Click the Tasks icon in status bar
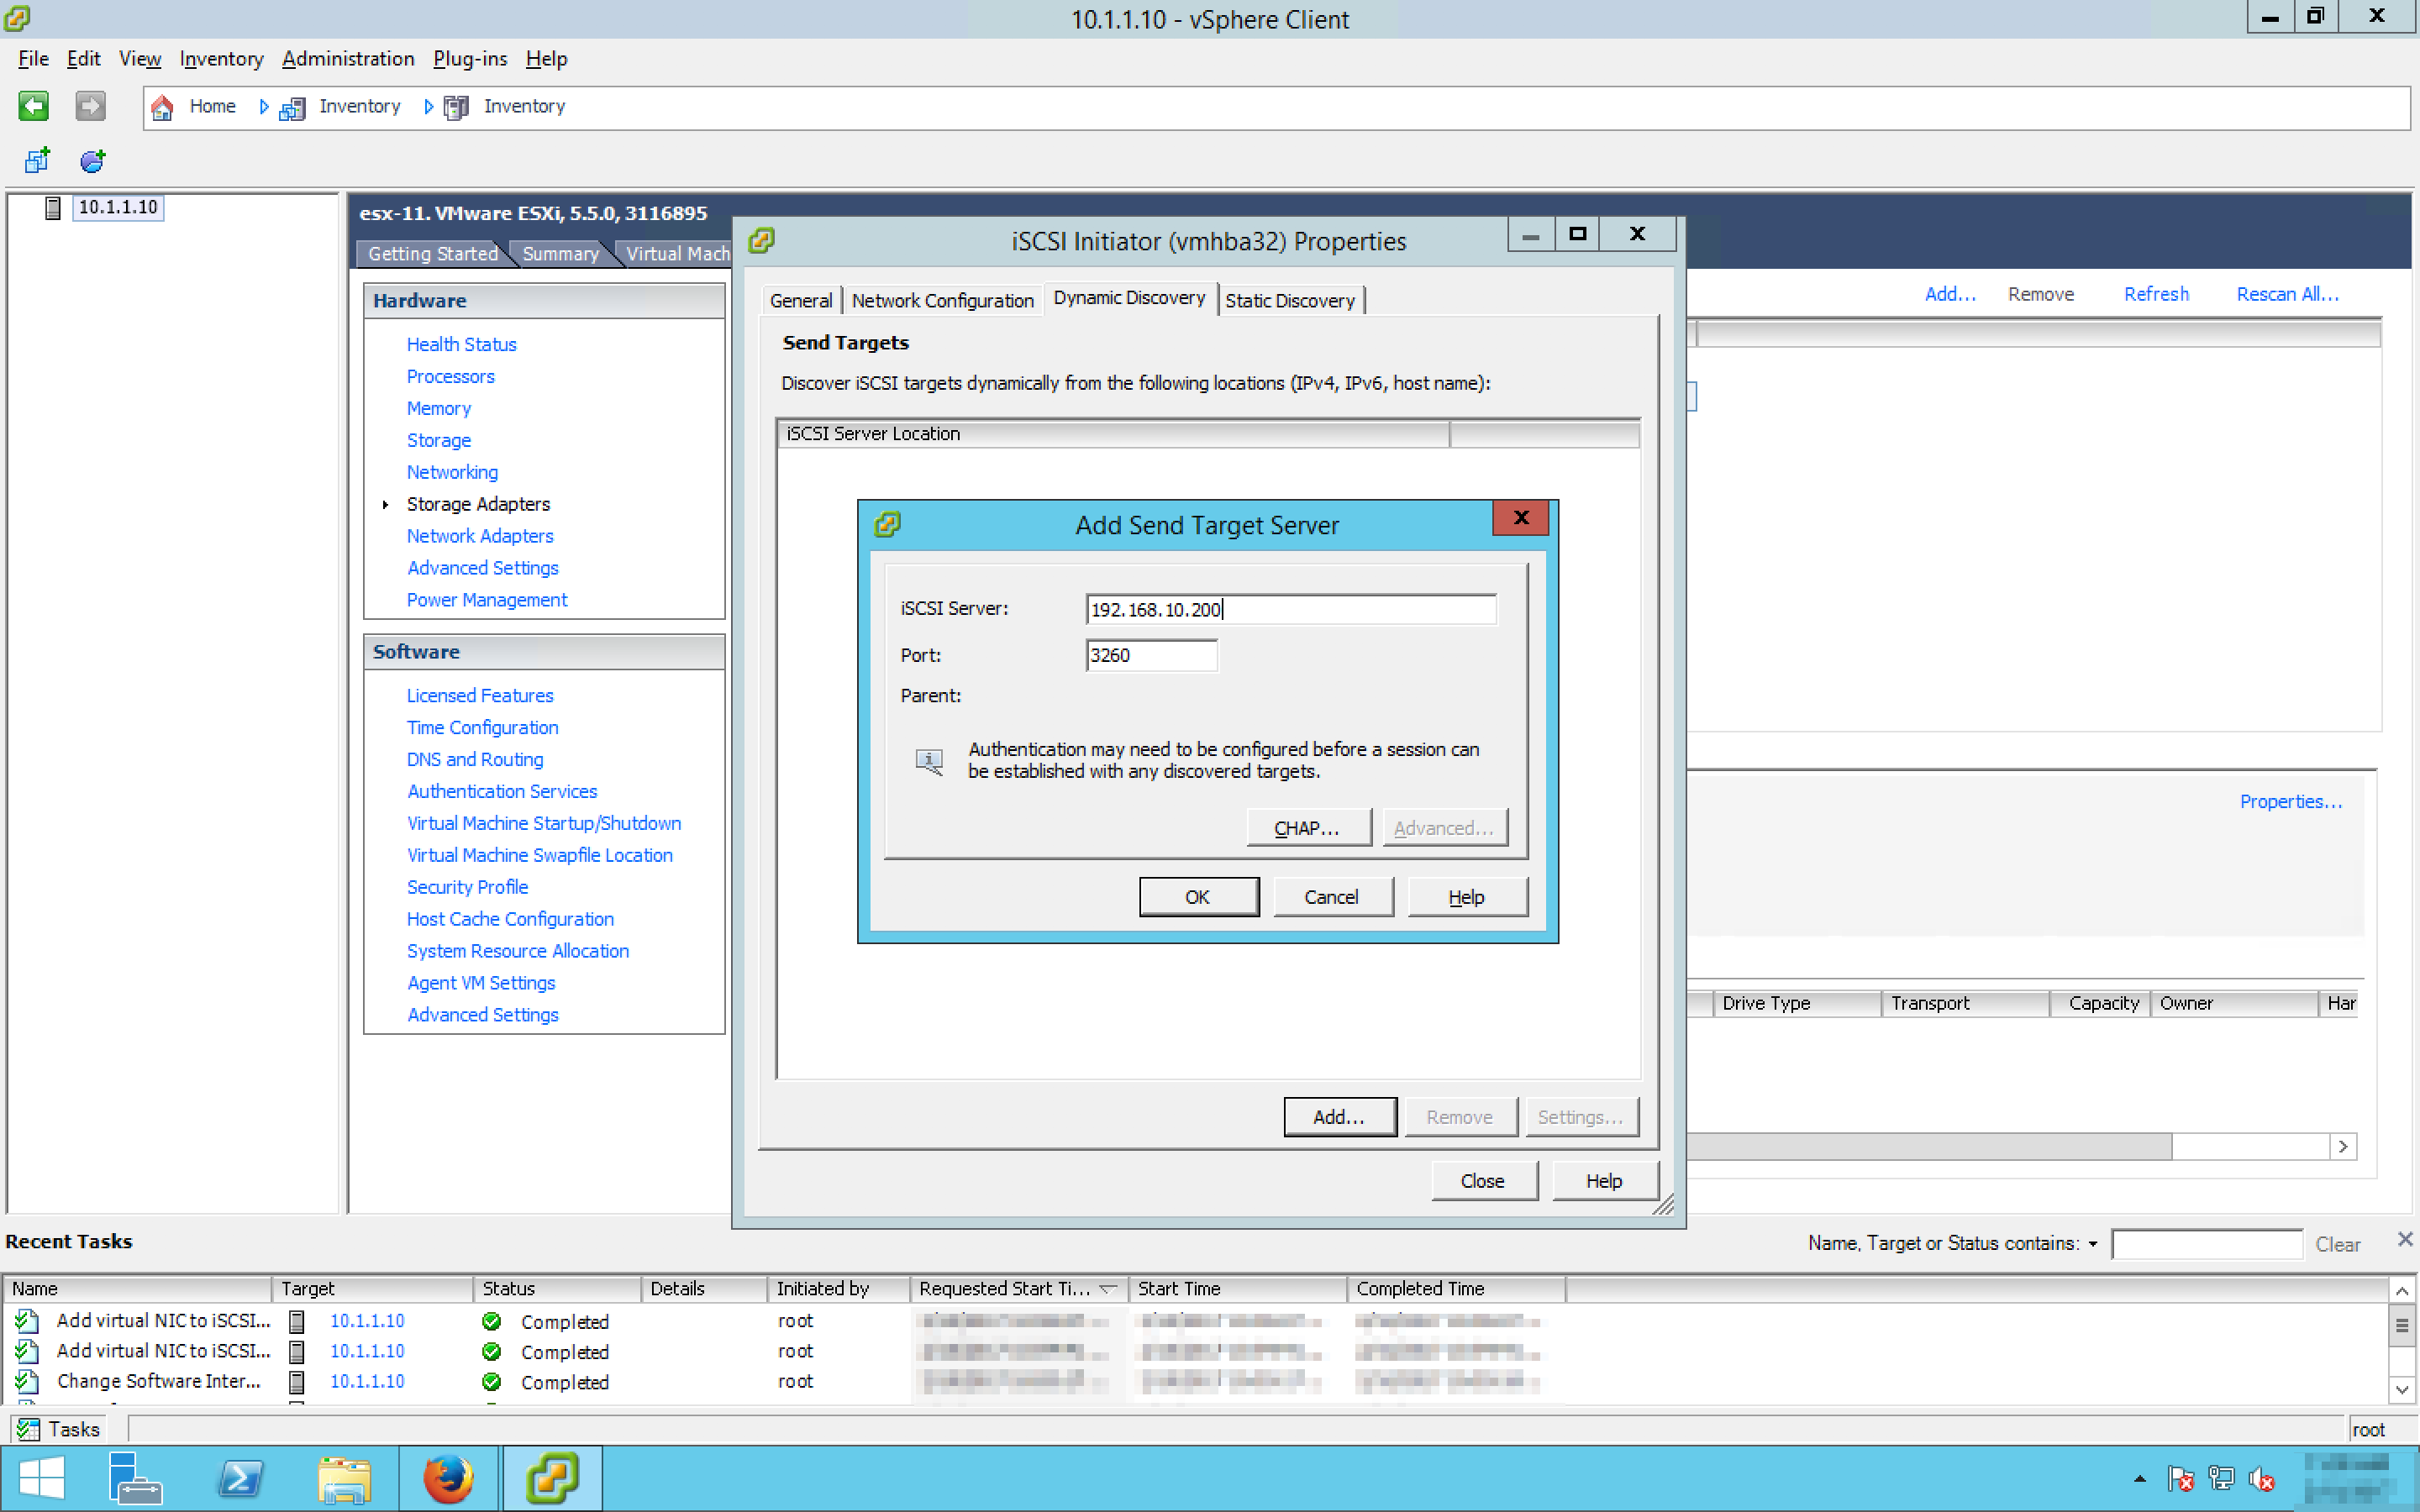The height and width of the screenshot is (1512, 2420). [28, 1429]
